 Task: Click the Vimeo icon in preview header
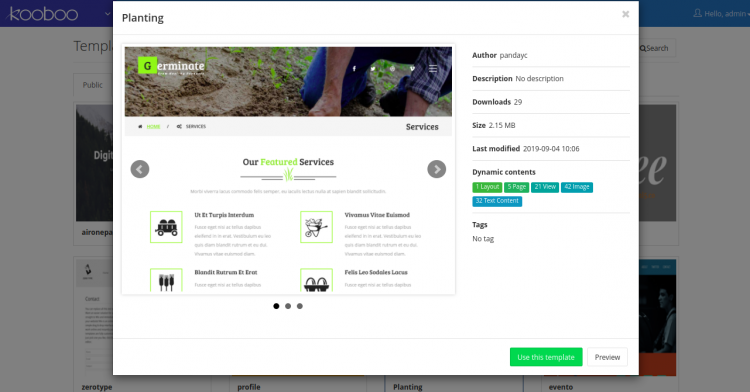(412, 69)
